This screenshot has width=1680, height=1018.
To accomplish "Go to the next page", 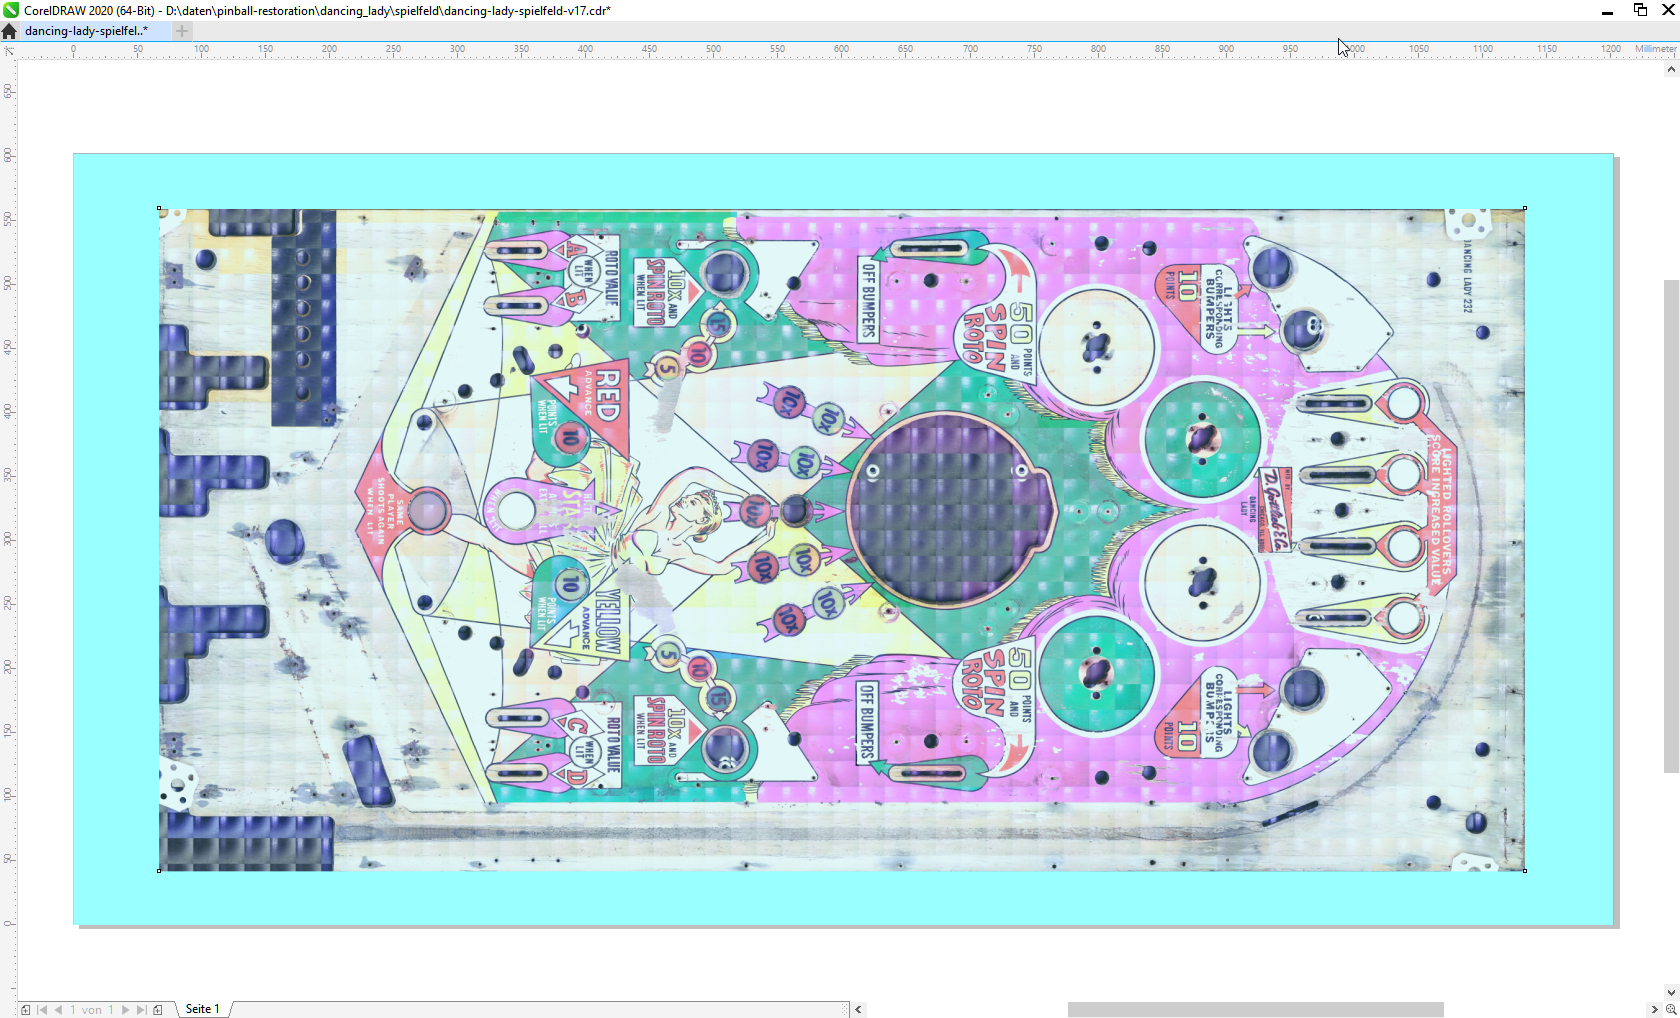I will pos(125,1010).
